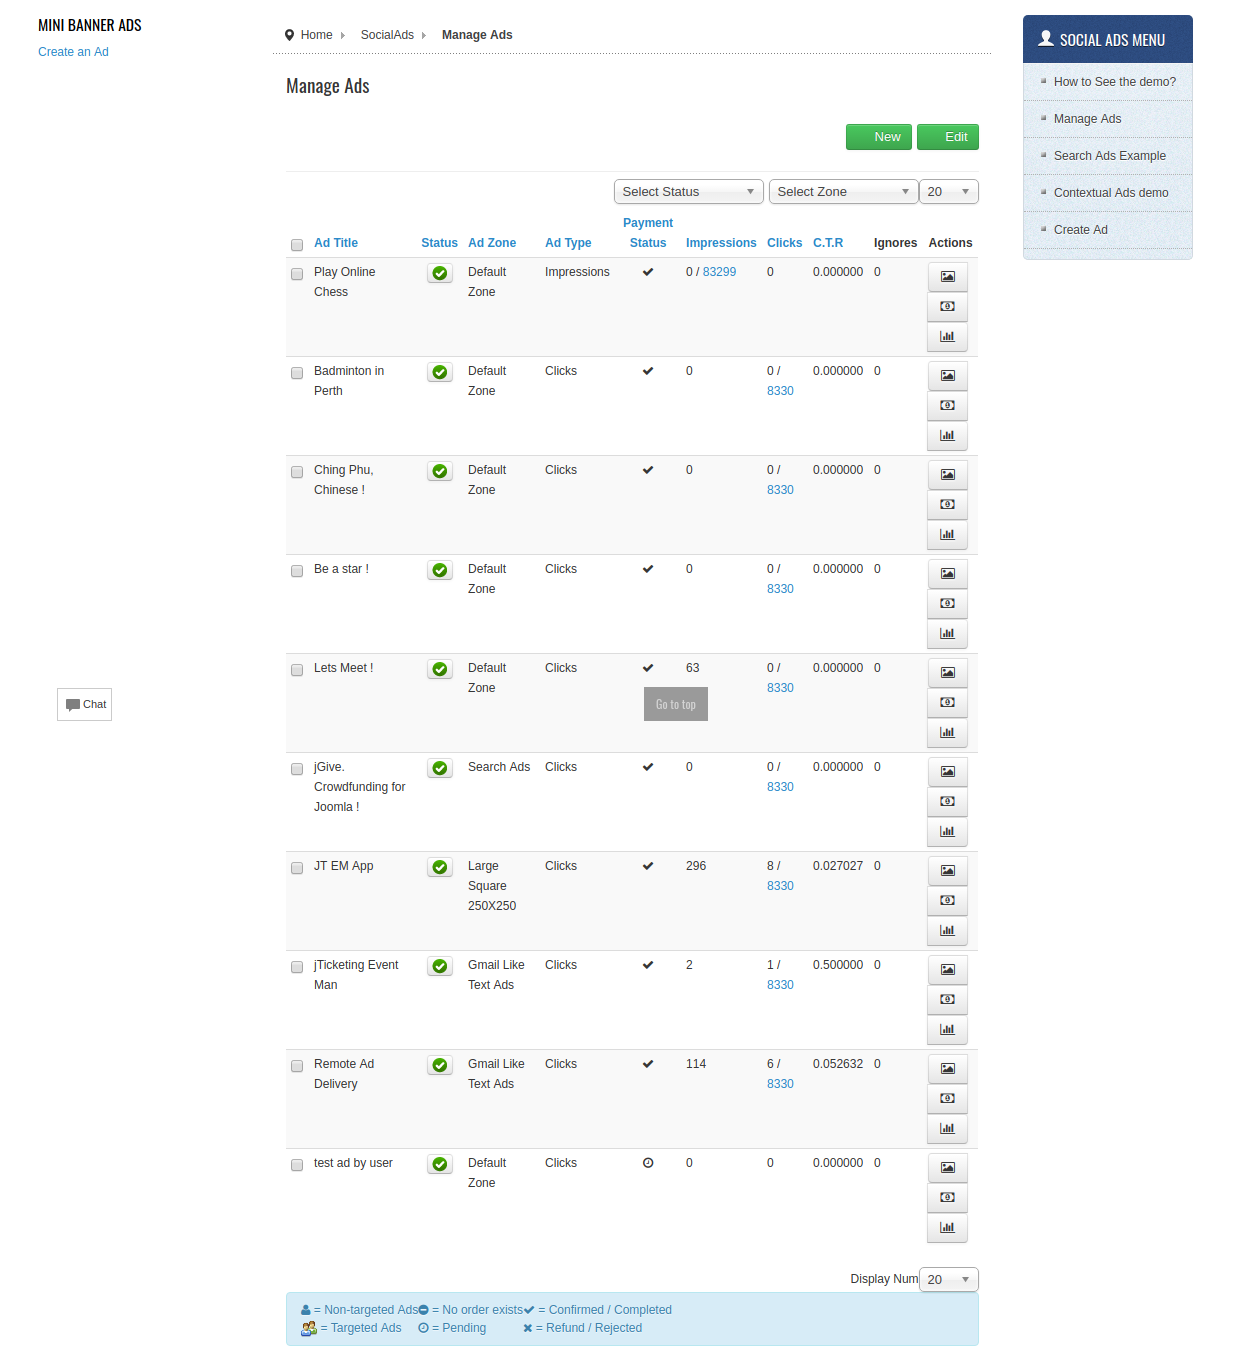This screenshot has height=1368, width=1251.
Task: Select the jTicketing Event Man row checkbox
Action: click(297, 967)
